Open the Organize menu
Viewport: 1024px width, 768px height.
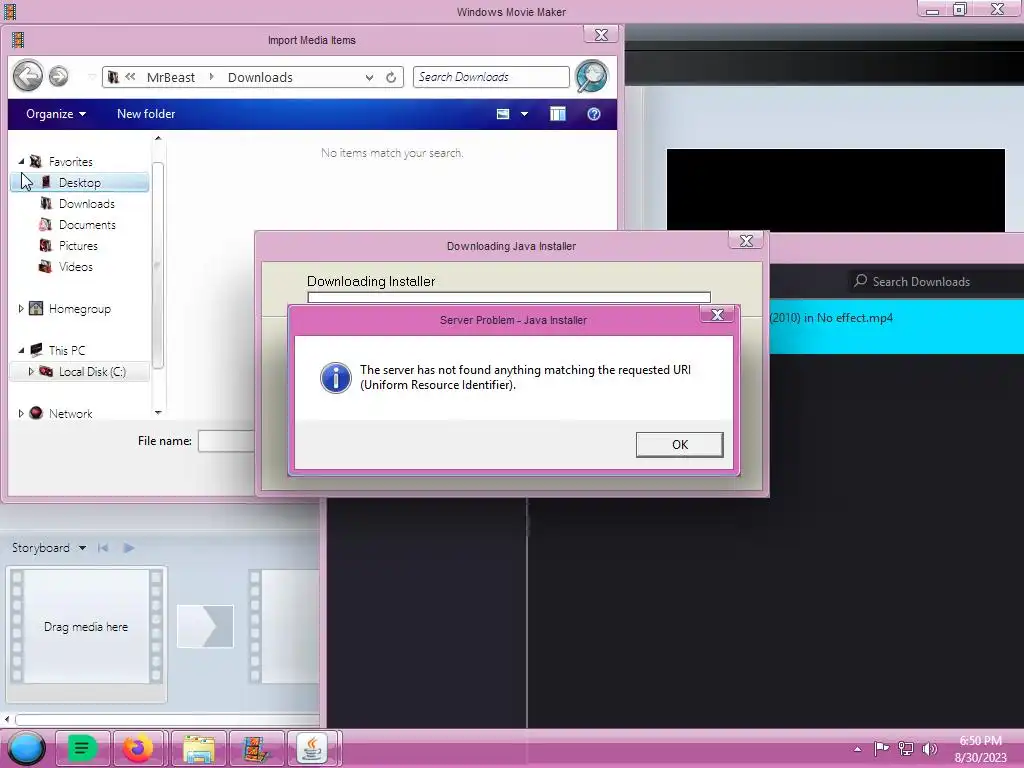tap(56, 114)
